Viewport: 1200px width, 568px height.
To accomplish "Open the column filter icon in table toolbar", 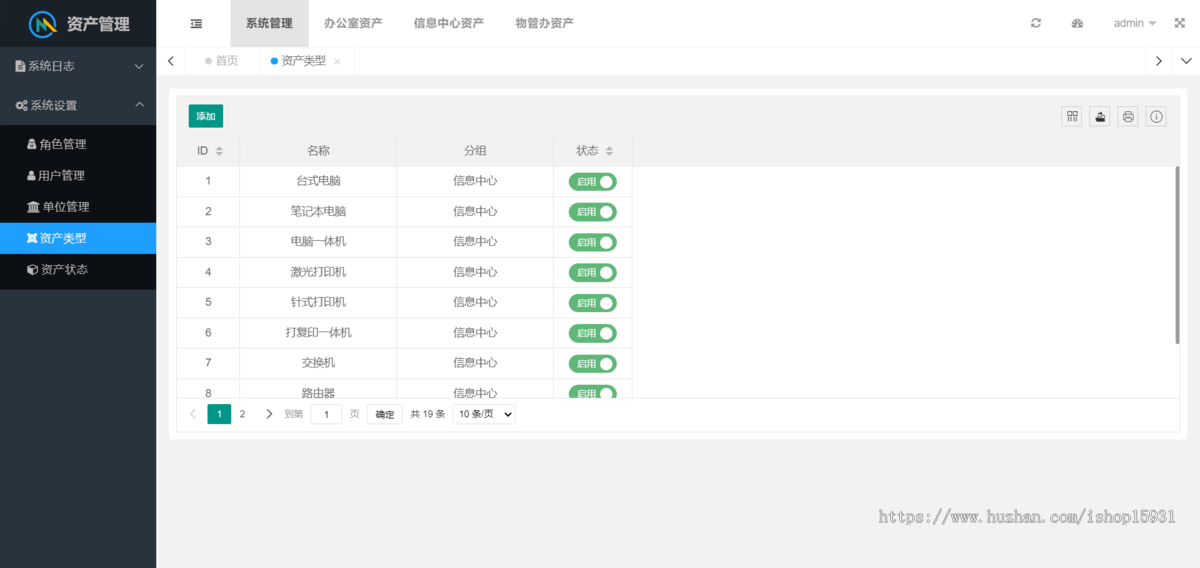I will (1072, 116).
